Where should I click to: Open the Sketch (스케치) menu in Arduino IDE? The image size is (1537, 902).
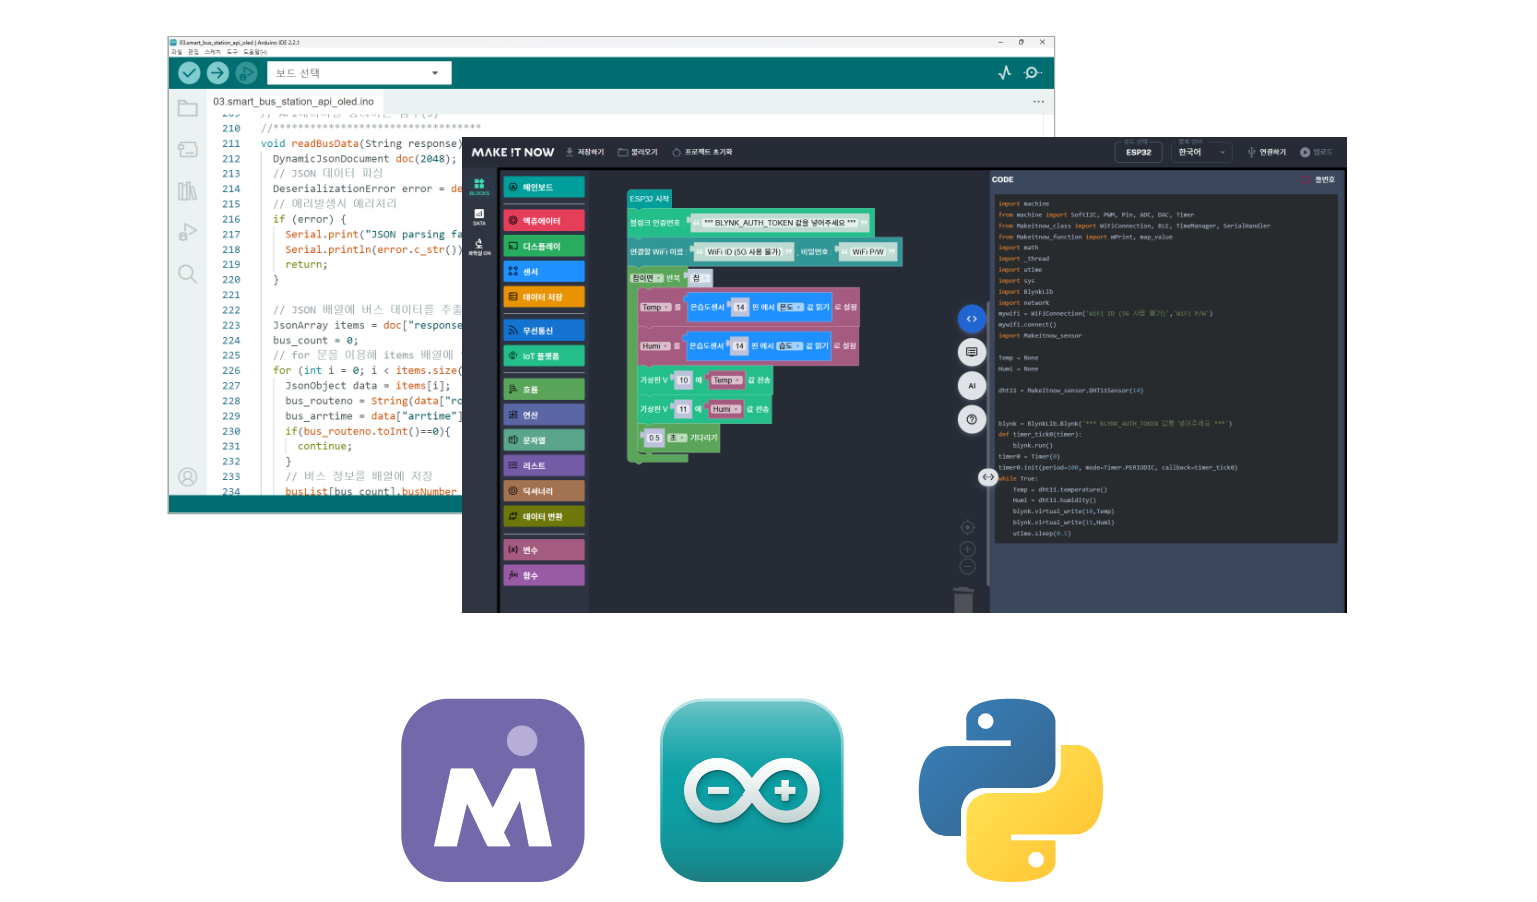coord(212,52)
